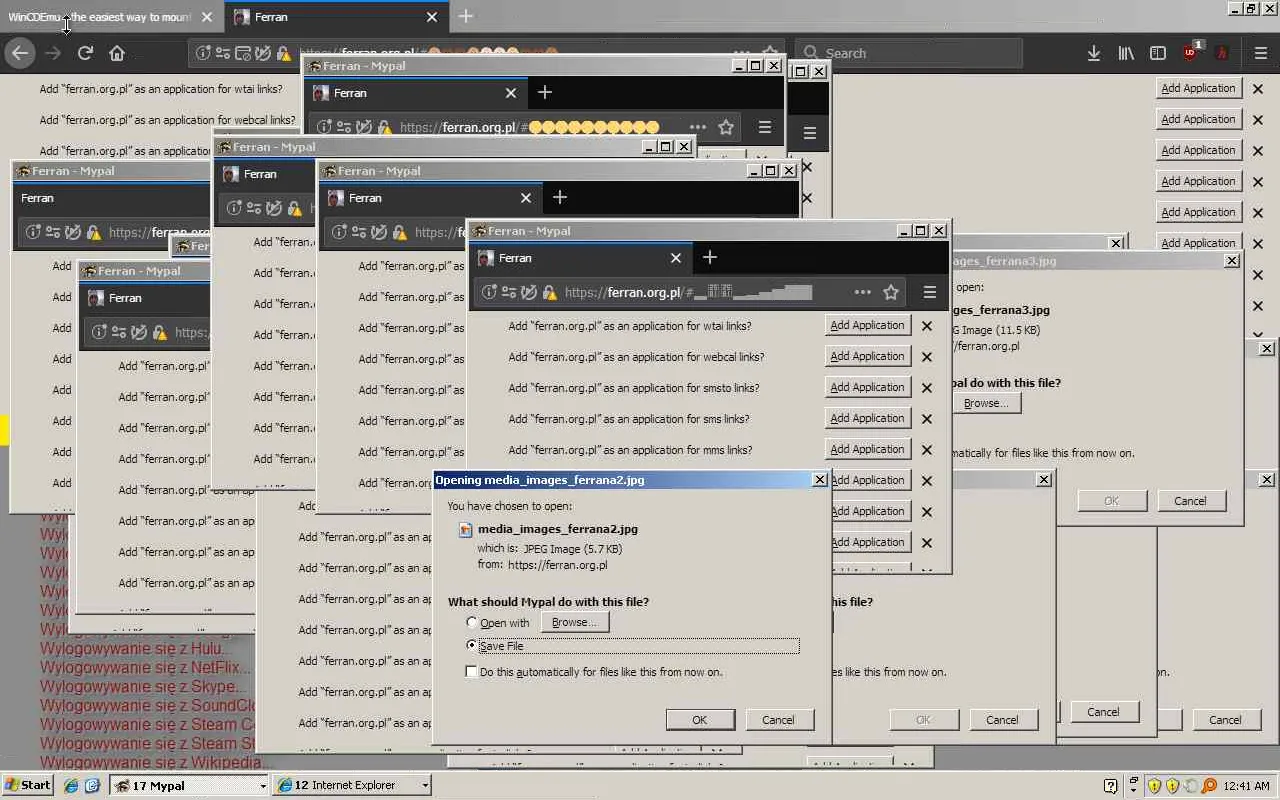The width and height of the screenshot is (1280, 800).
Task: Add Application for webcal links in main window
Action: [x=1198, y=119]
